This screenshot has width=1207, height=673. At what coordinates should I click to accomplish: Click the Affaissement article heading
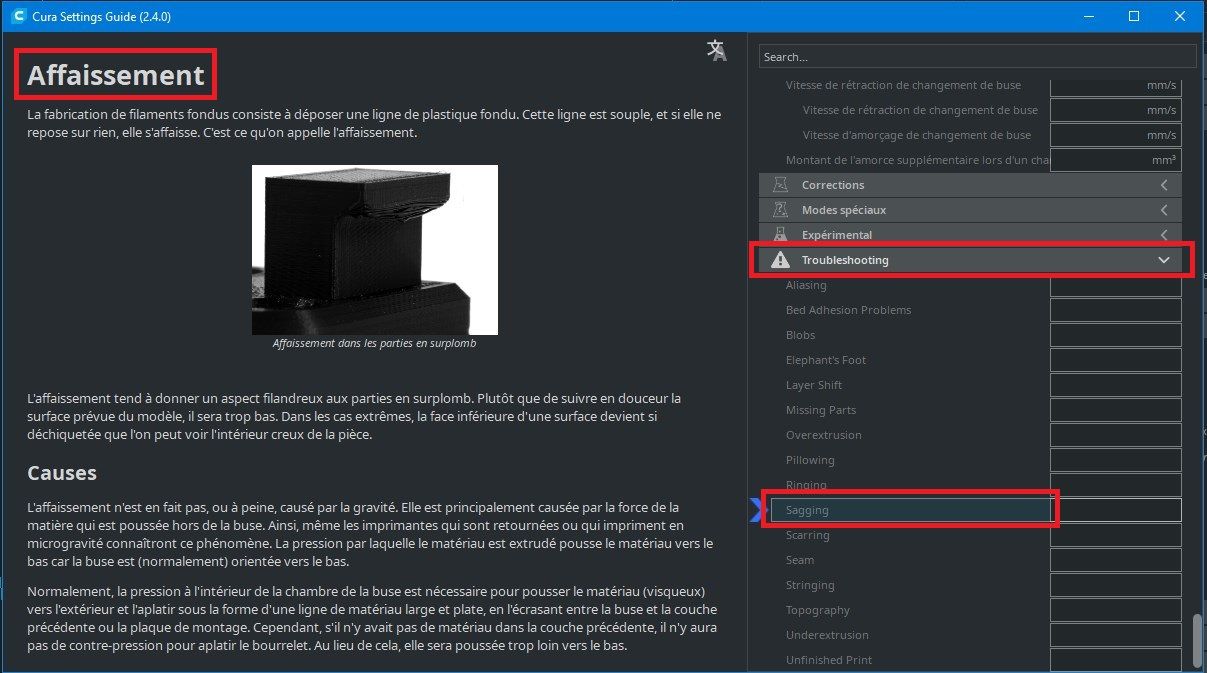pos(115,75)
